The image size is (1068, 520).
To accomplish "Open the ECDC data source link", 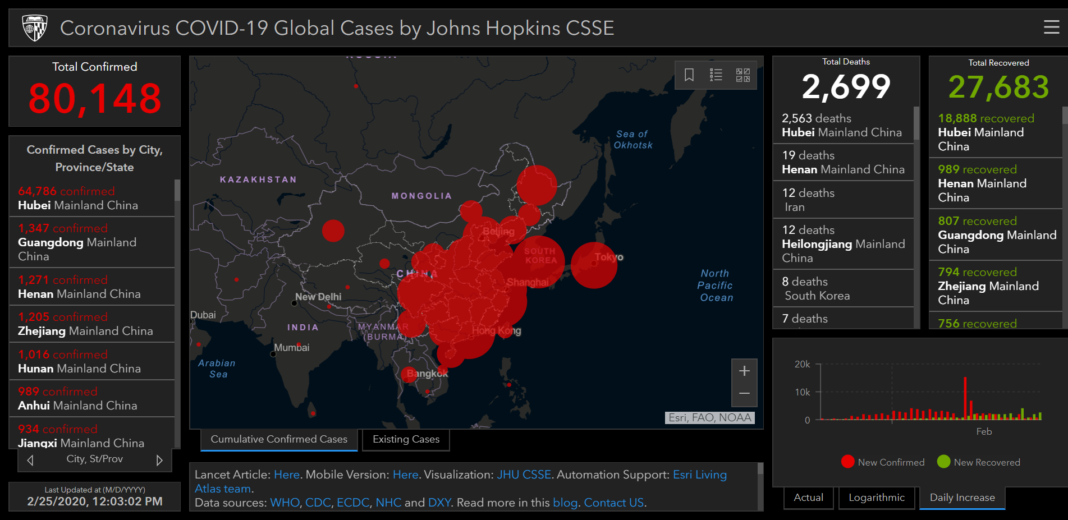I will click(353, 503).
